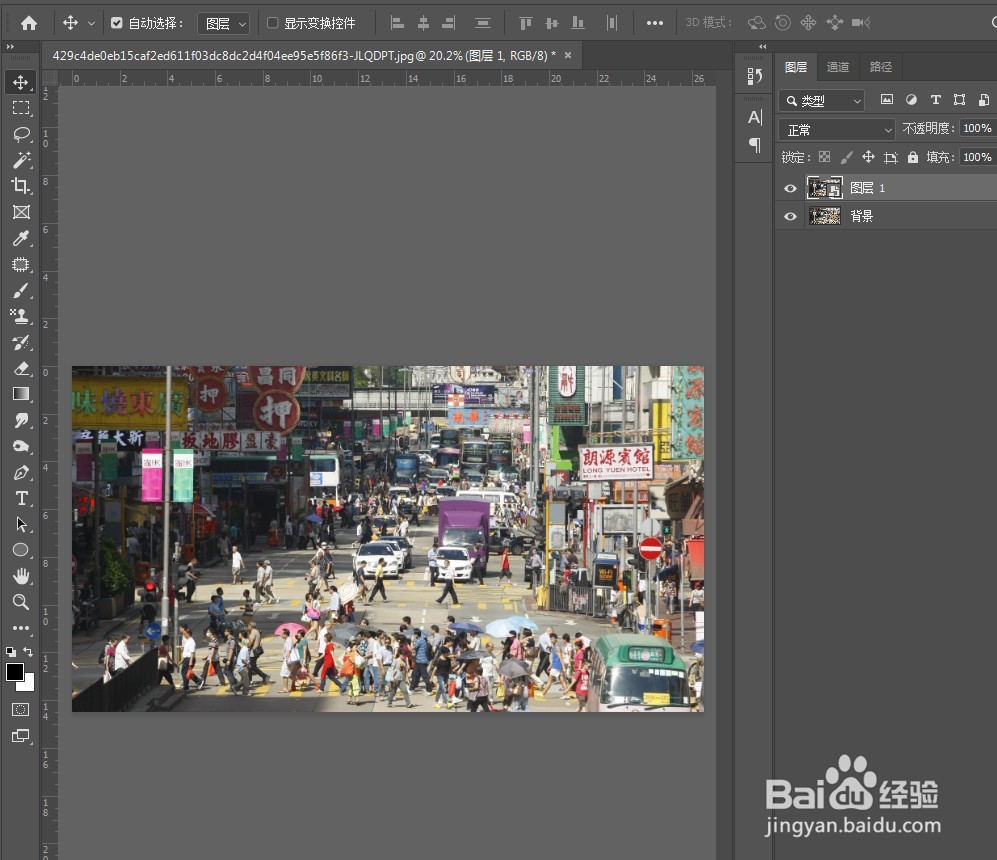The height and width of the screenshot is (860, 997).
Task: Toggle lock image pixels brush icon
Action: click(x=846, y=157)
